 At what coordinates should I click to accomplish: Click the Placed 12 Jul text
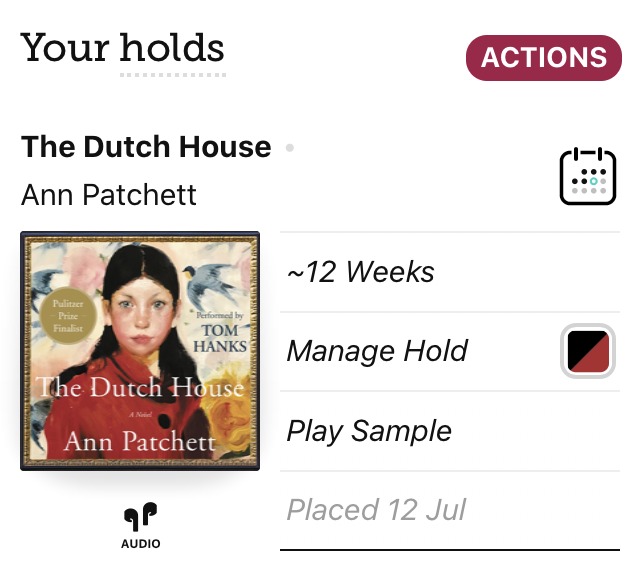pyautogui.click(x=376, y=510)
